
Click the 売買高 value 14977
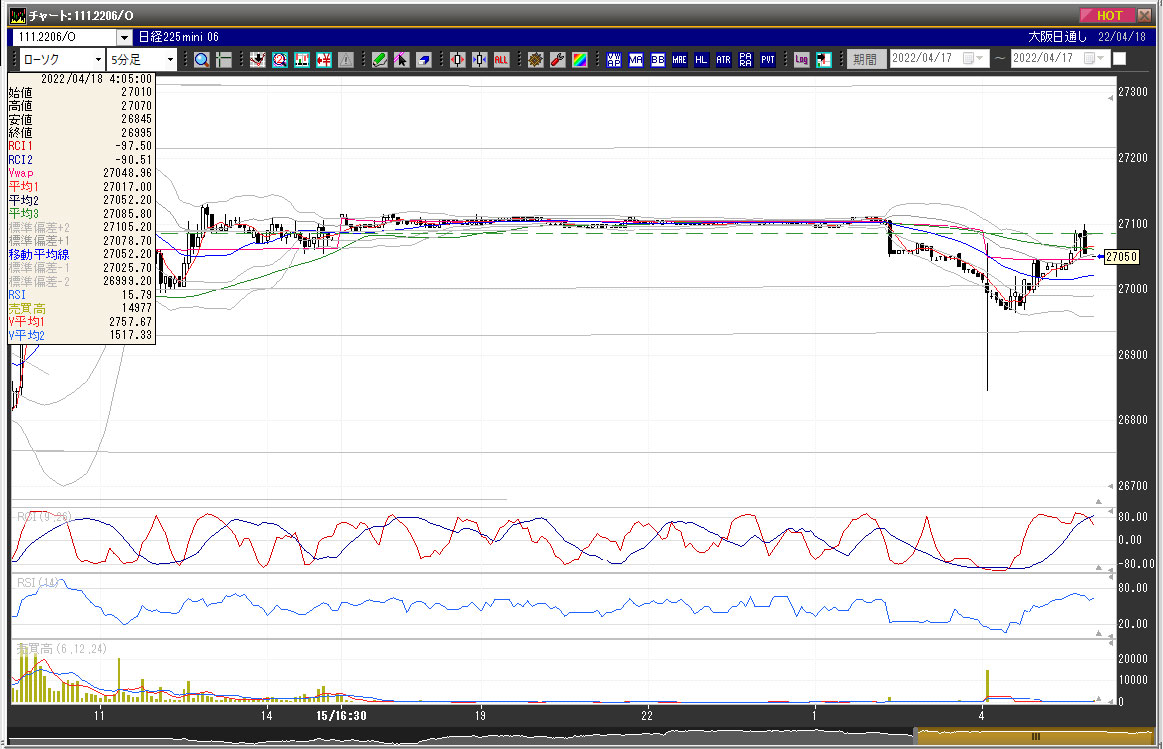[136, 308]
